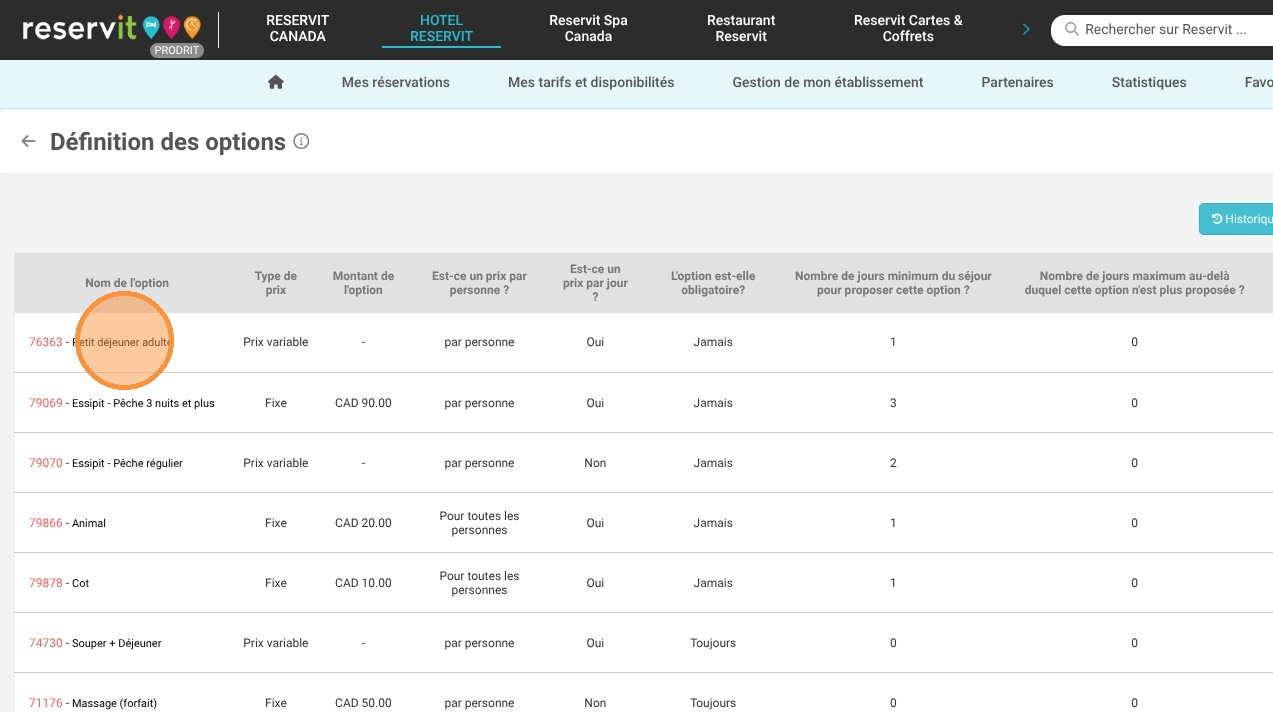Click the Est-ce un prix par personne header
This screenshot has height=712, width=1273.
(479, 283)
